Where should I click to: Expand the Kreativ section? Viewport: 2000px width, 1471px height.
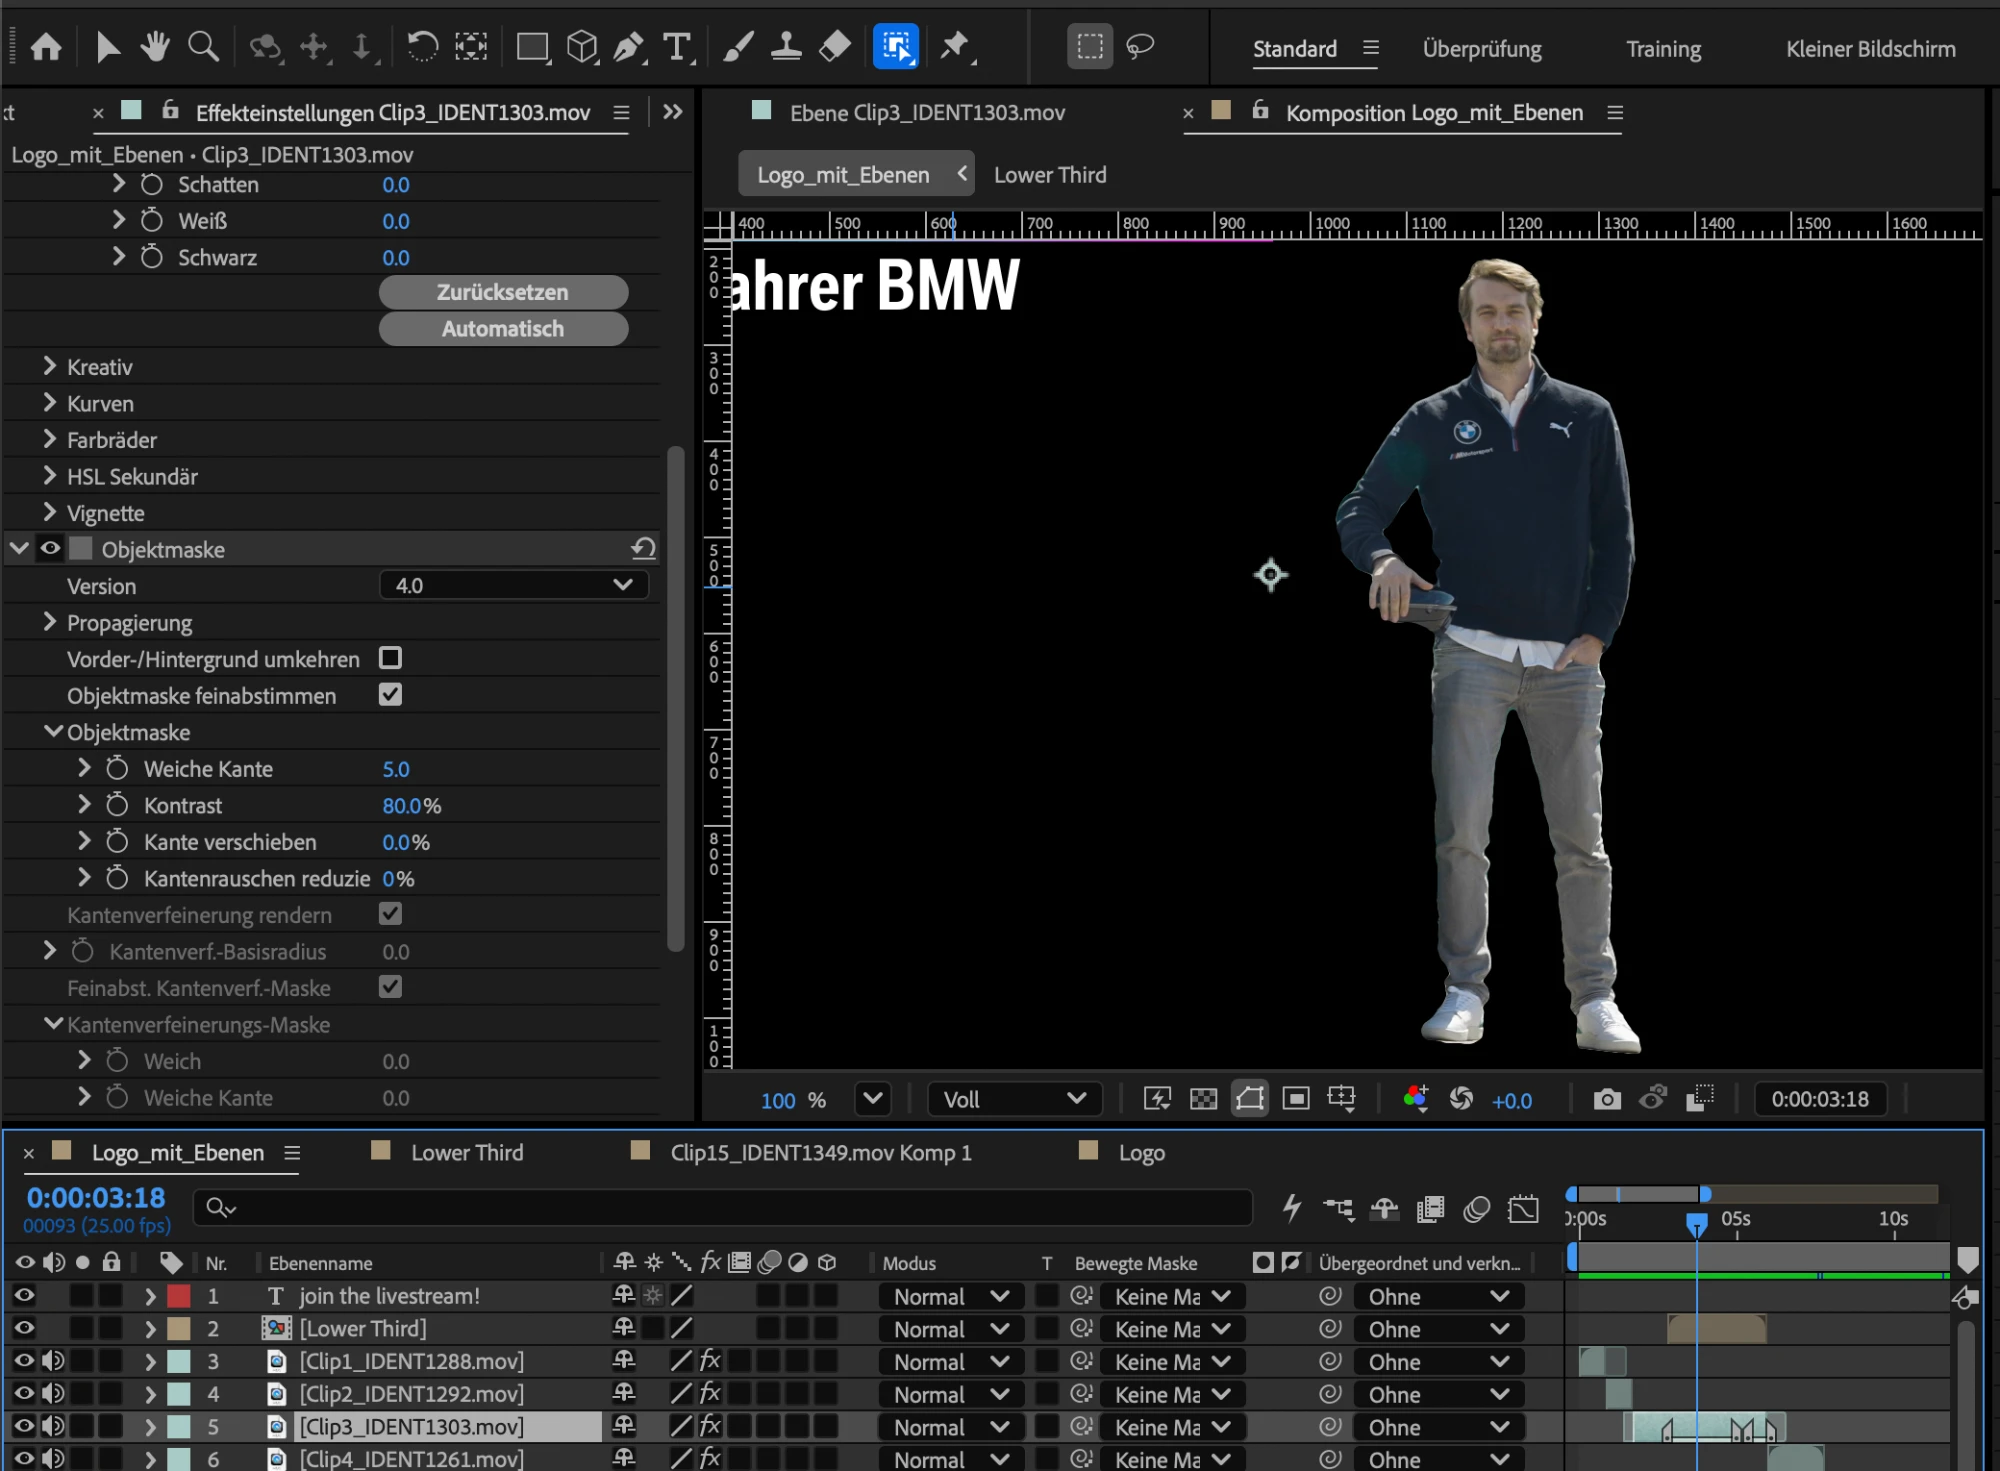[50, 366]
